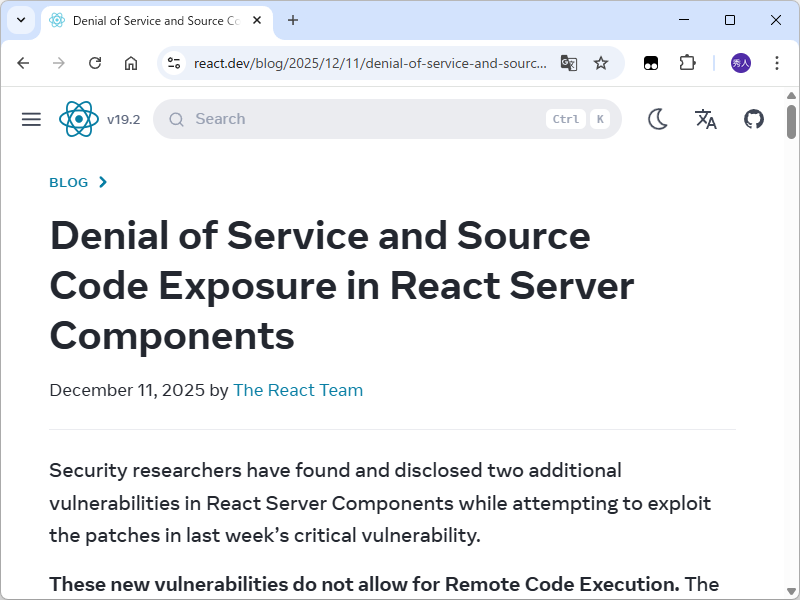Expand the BLOG breadcrumb chevron

pos(103,182)
